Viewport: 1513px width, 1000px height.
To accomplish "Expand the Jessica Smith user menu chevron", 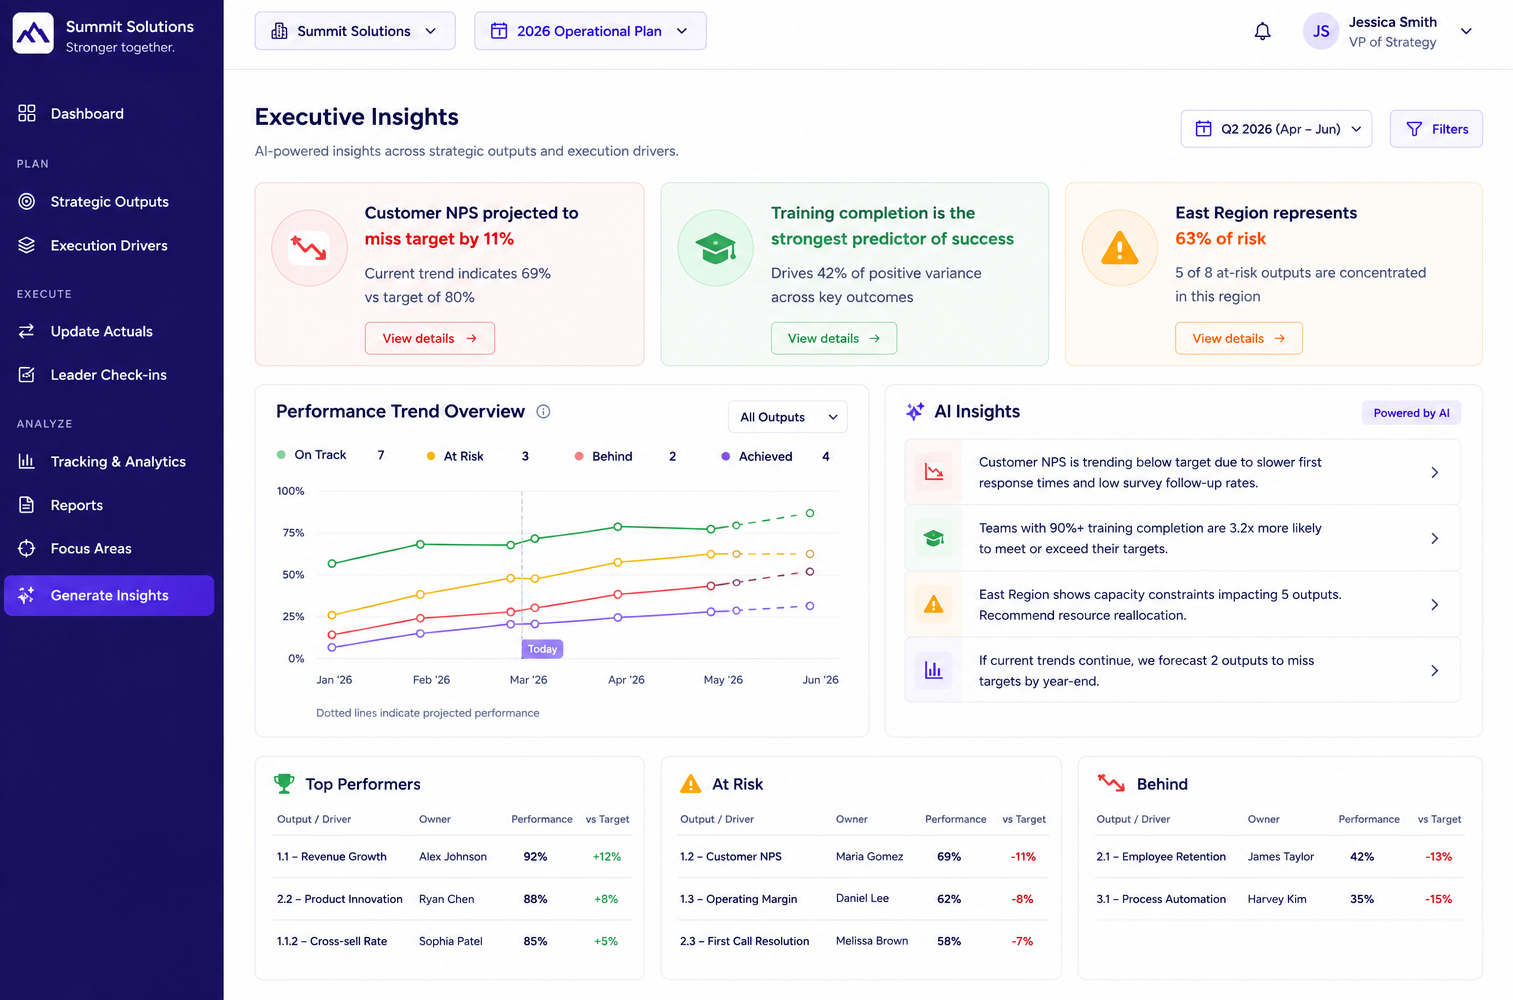I will 1466,31.
